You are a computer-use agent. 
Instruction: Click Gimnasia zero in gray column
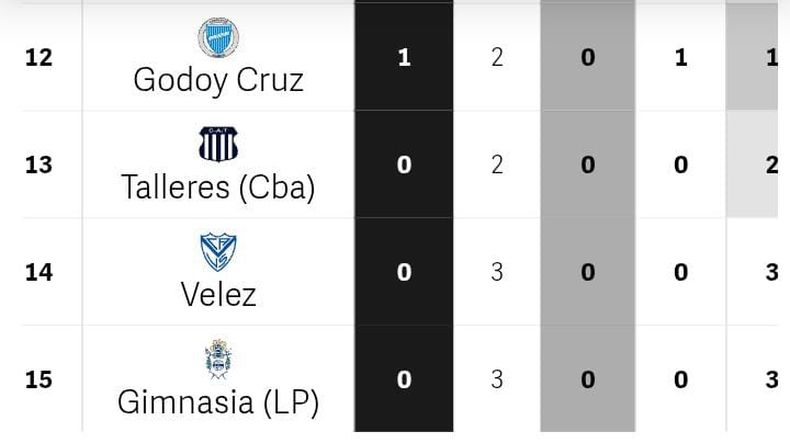(588, 379)
